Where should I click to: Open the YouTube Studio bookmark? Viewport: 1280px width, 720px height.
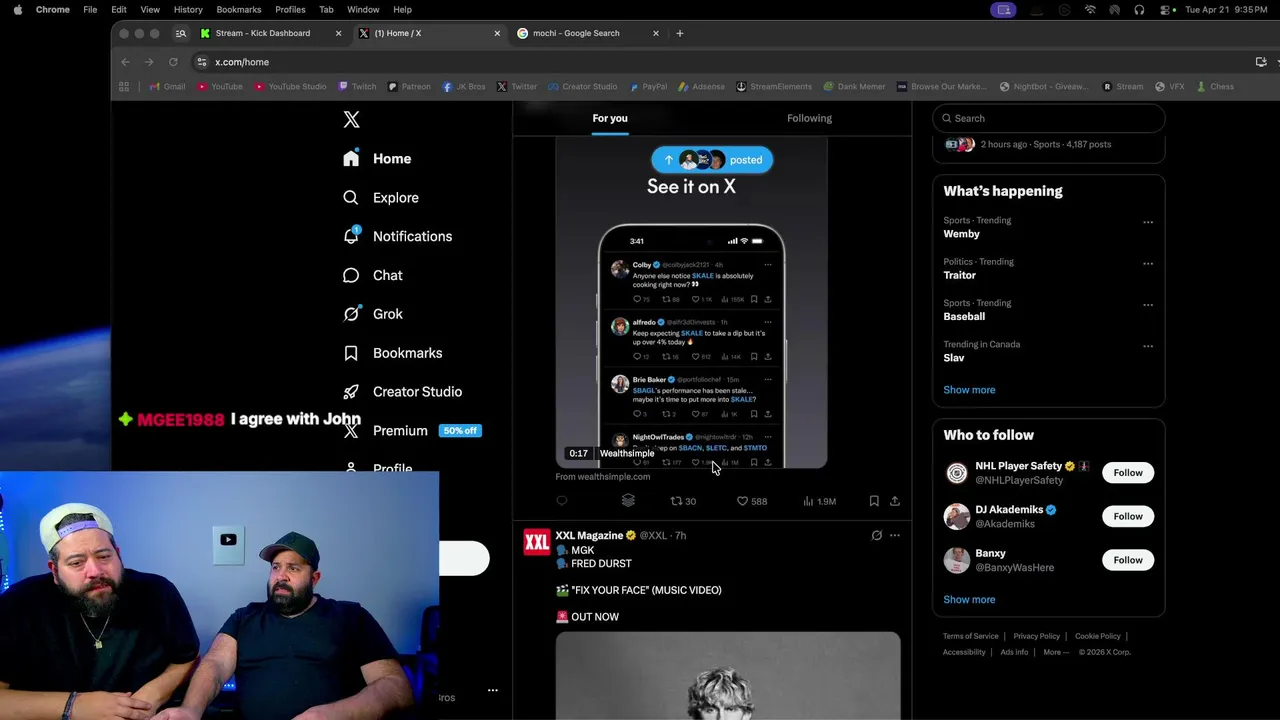[290, 87]
